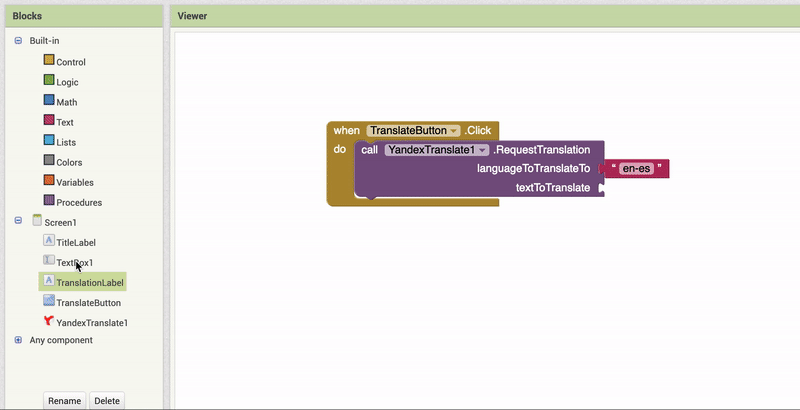The image size is (800, 410).
Task: Click the Any component heading text
Action: (61, 340)
